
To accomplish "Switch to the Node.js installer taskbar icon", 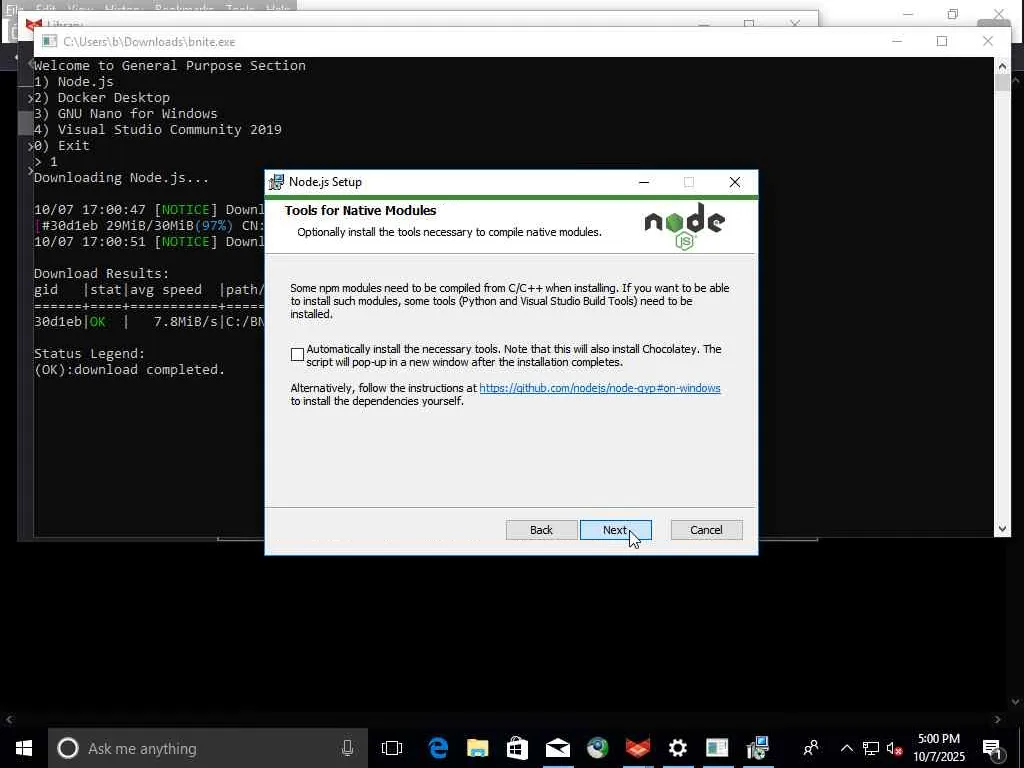I will [x=758, y=748].
